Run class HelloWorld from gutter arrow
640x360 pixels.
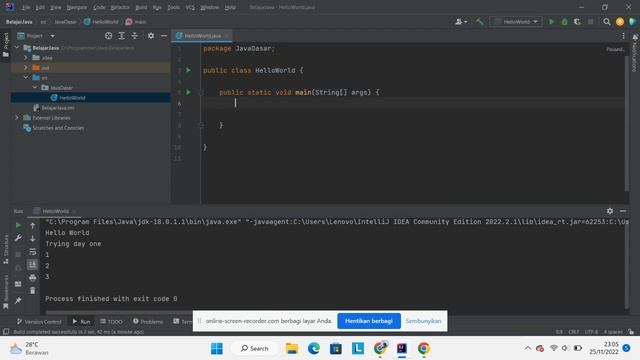click(x=188, y=70)
